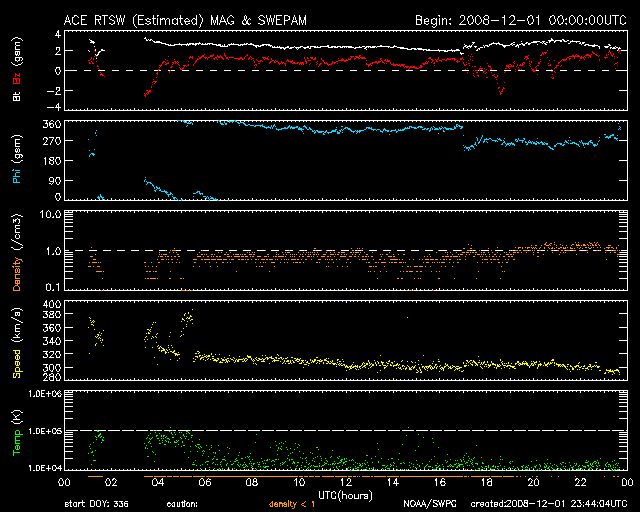Click the 12 hour tick label
Image resolution: width=640 pixels, height=512 pixels.
[345, 483]
